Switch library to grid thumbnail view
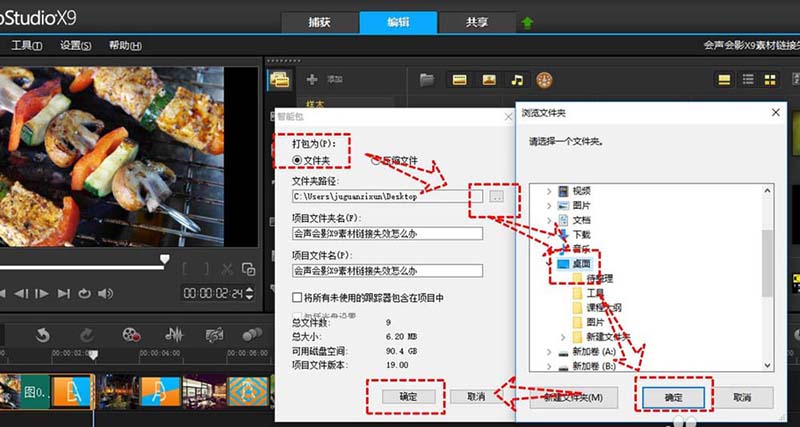 point(770,80)
